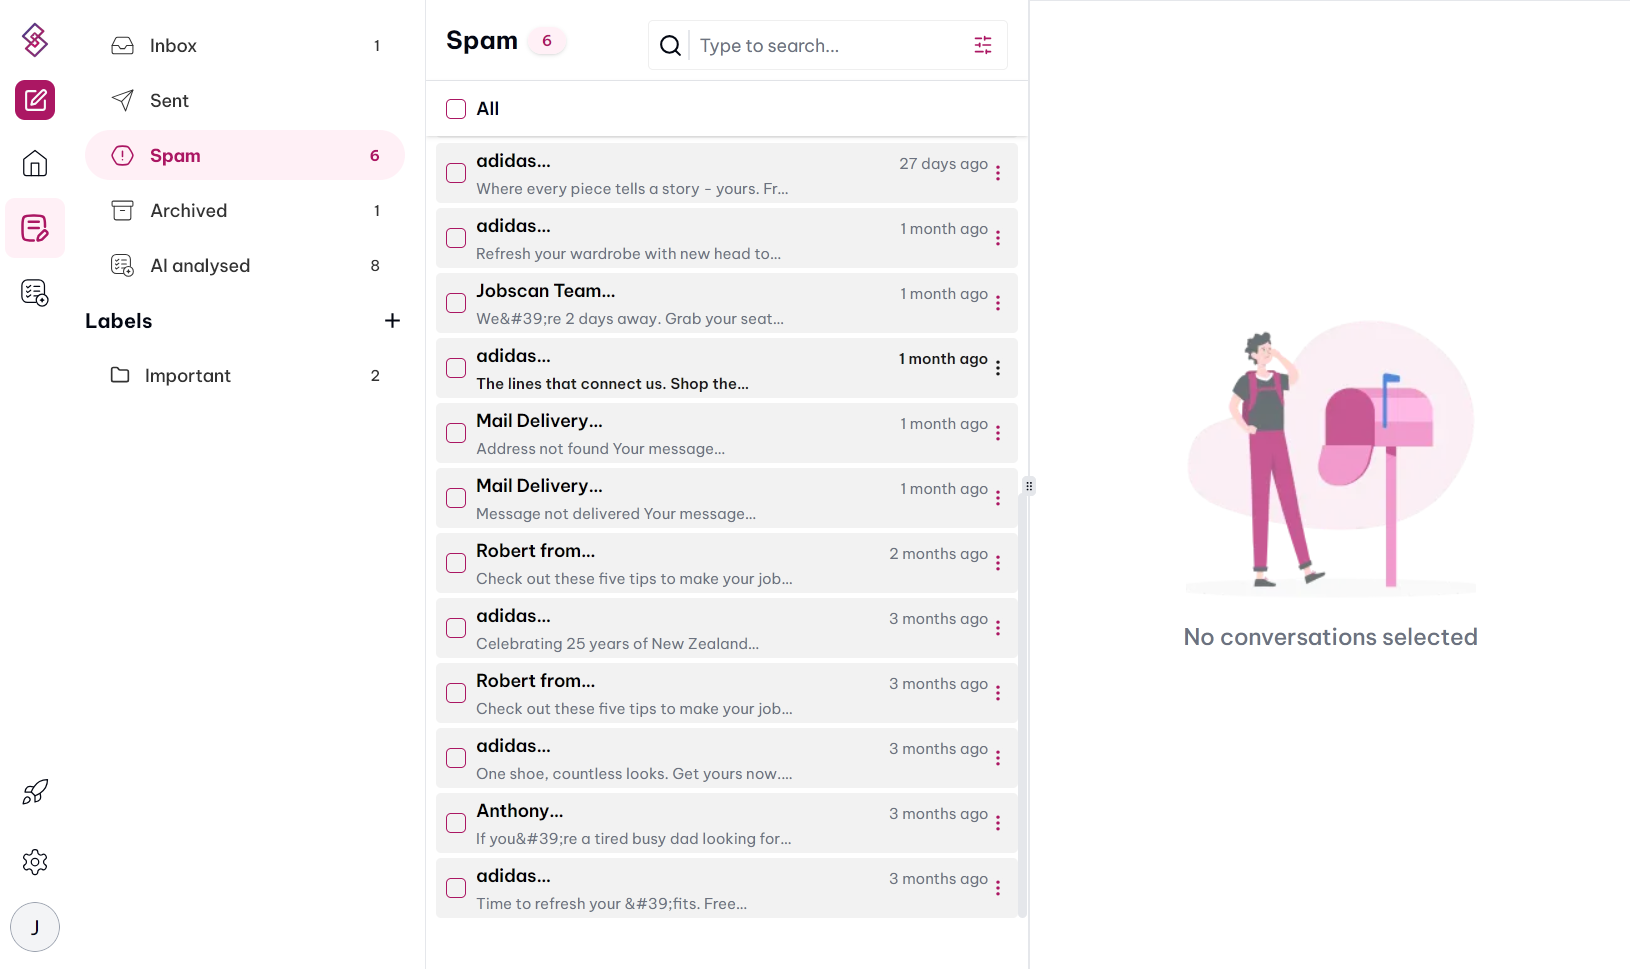This screenshot has height=969, width=1630.
Task: Open the compose email icon
Action: click(34, 100)
